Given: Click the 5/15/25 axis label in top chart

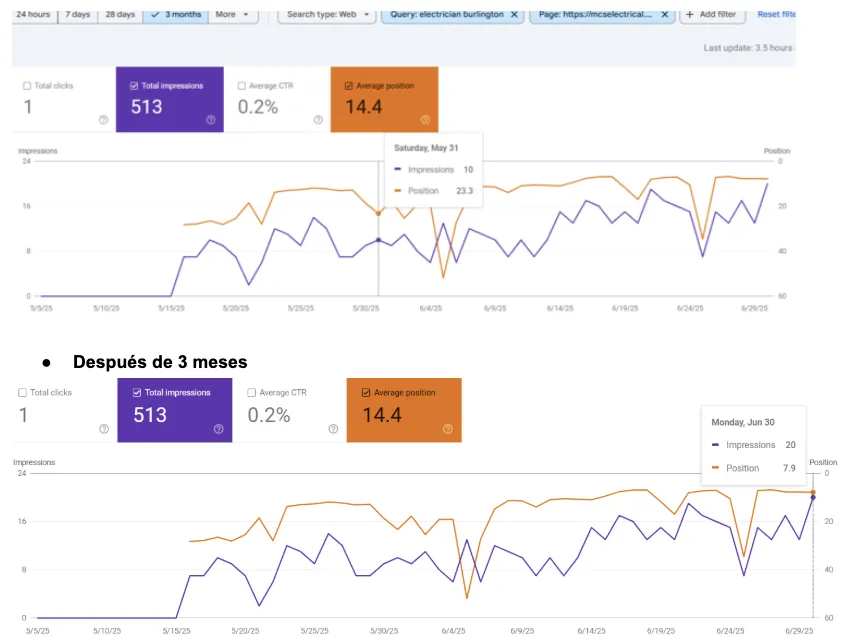Looking at the screenshot, I should (x=171, y=308).
